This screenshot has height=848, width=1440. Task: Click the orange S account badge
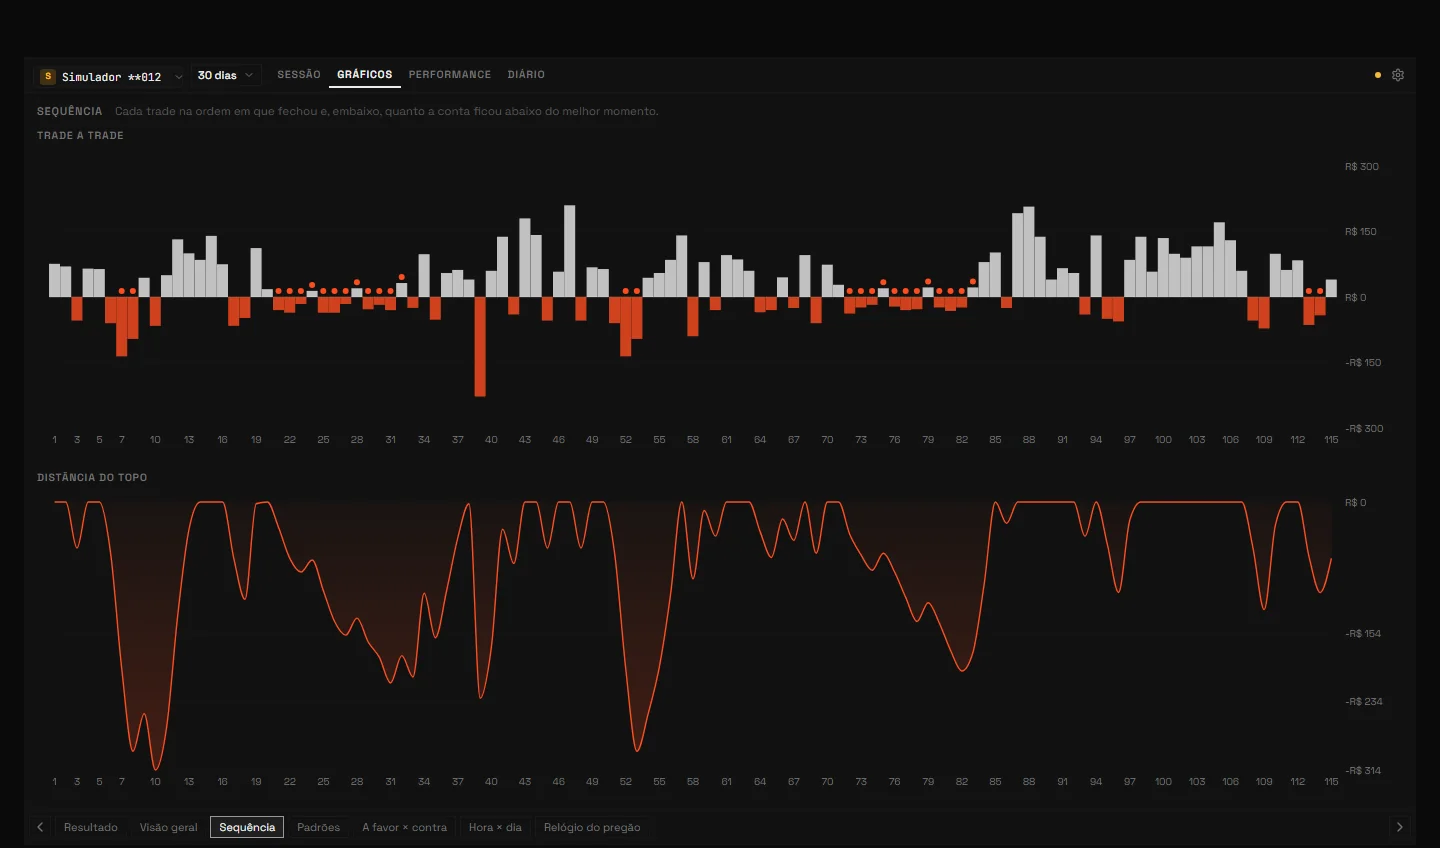47,76
